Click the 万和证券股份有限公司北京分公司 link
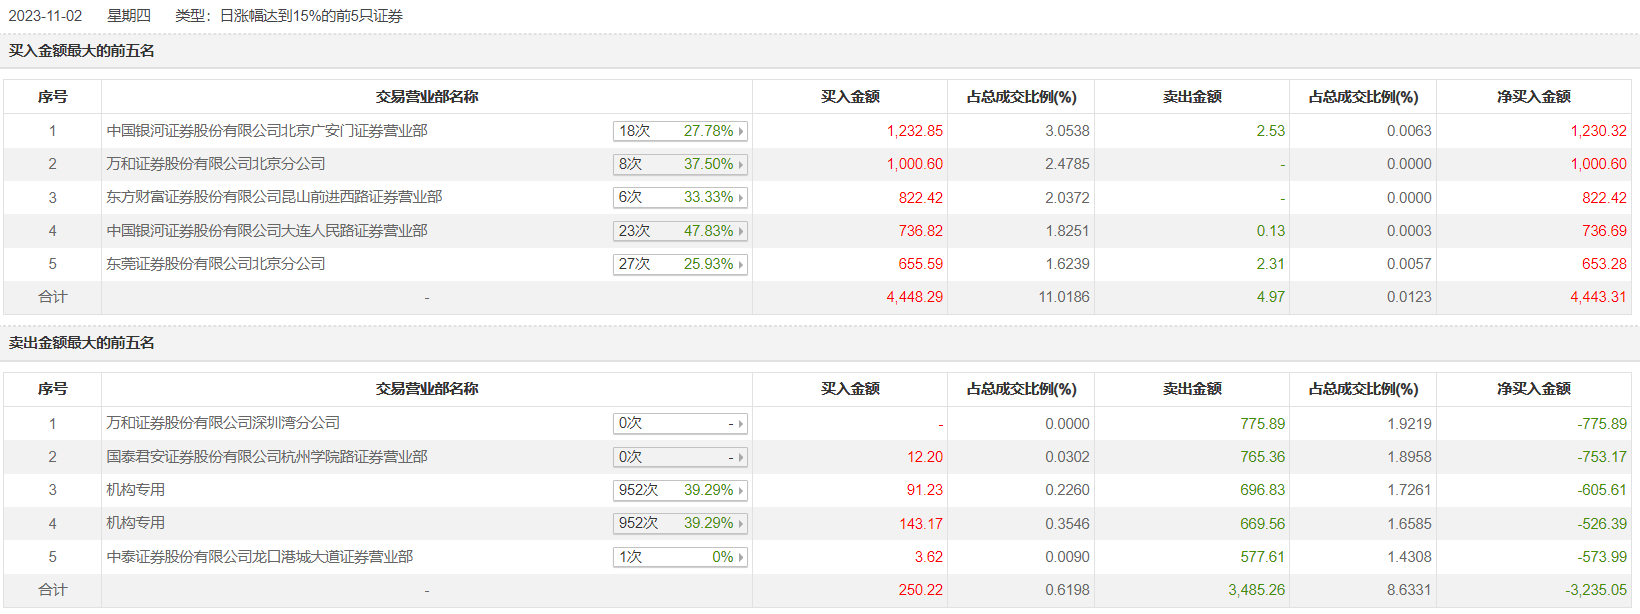This screenshot has width=1640, height=614. tap(216, 164)
